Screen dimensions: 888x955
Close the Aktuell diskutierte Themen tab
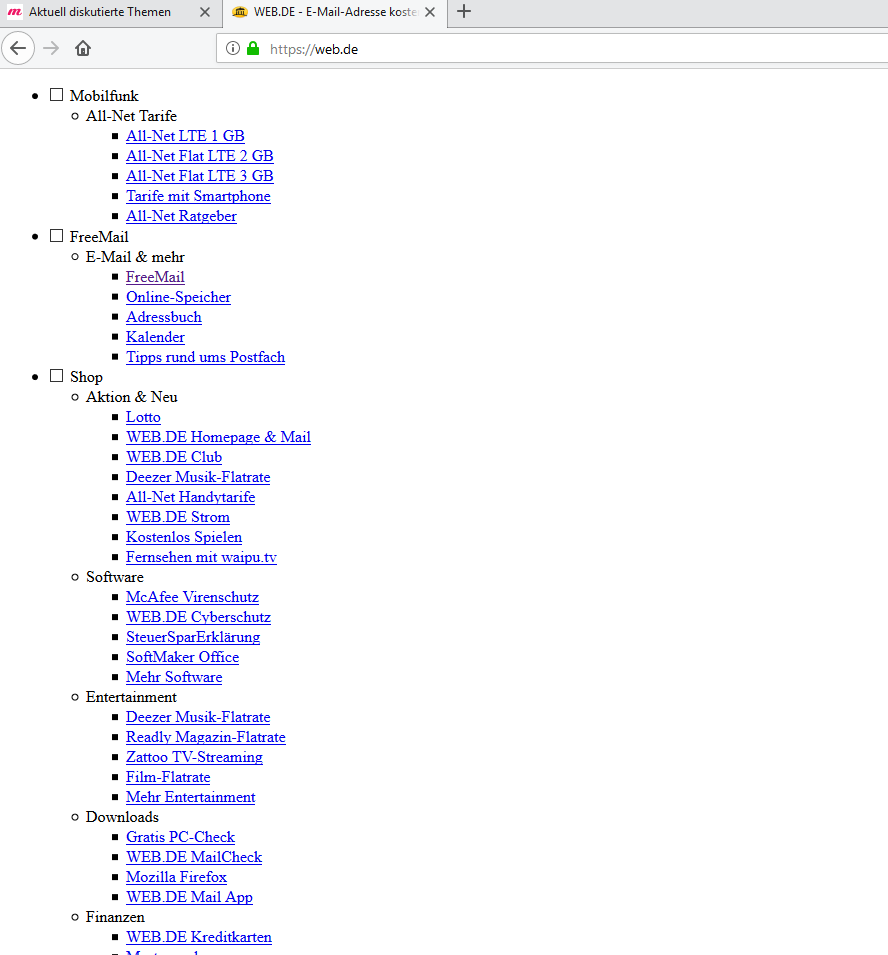pos(205,12)
